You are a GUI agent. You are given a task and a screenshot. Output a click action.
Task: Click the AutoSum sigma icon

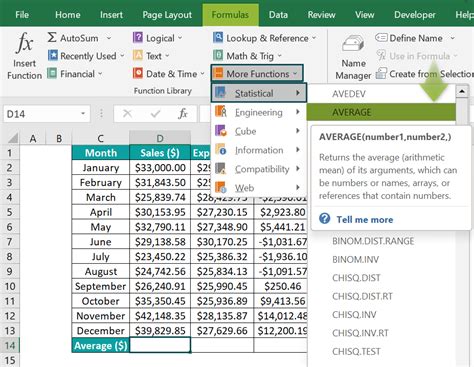click(52, 38)
